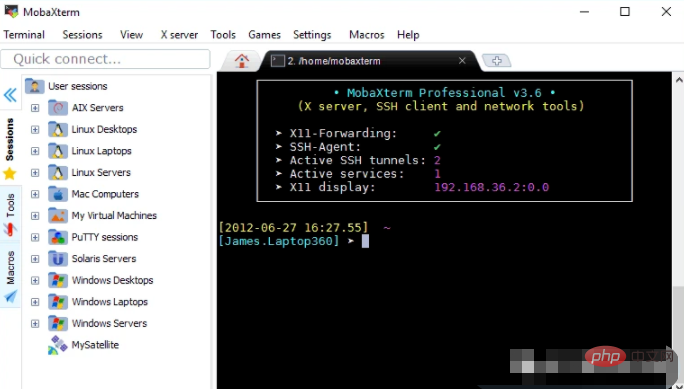Maximize the MobaXterm window
The width and height of the screenshot is (684, 389).
tap(625, 12)
